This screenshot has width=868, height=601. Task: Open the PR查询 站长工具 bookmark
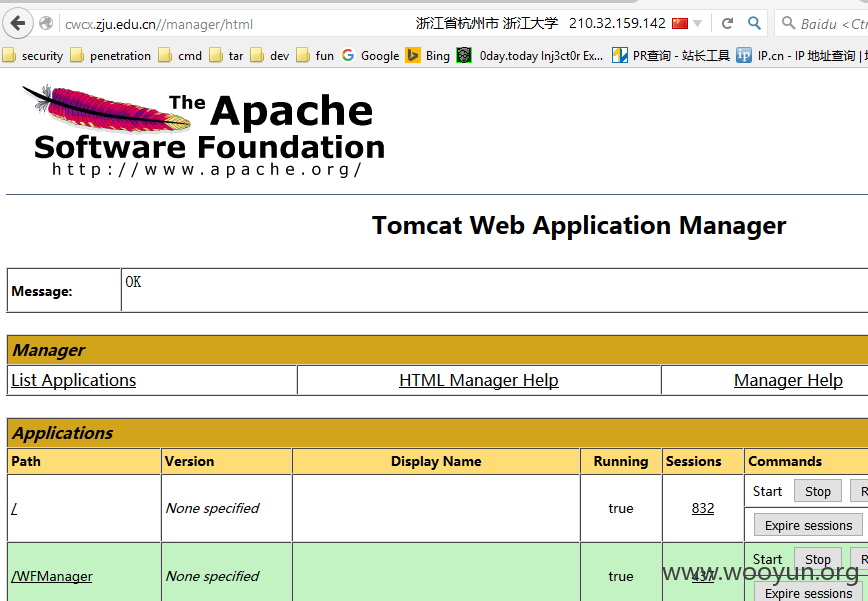[671, 55]
